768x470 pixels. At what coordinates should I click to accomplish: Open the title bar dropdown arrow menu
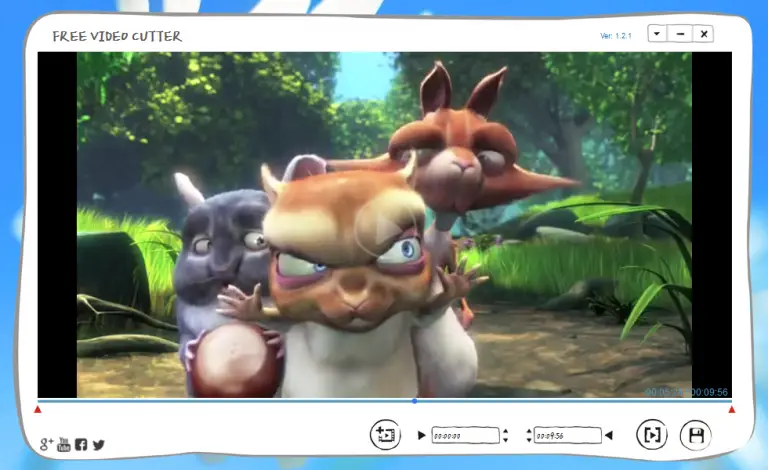point(657,34)
